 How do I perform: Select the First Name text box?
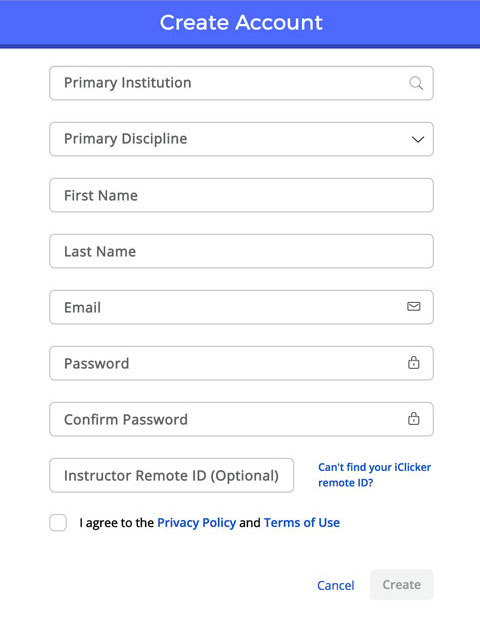click(241, 195)
